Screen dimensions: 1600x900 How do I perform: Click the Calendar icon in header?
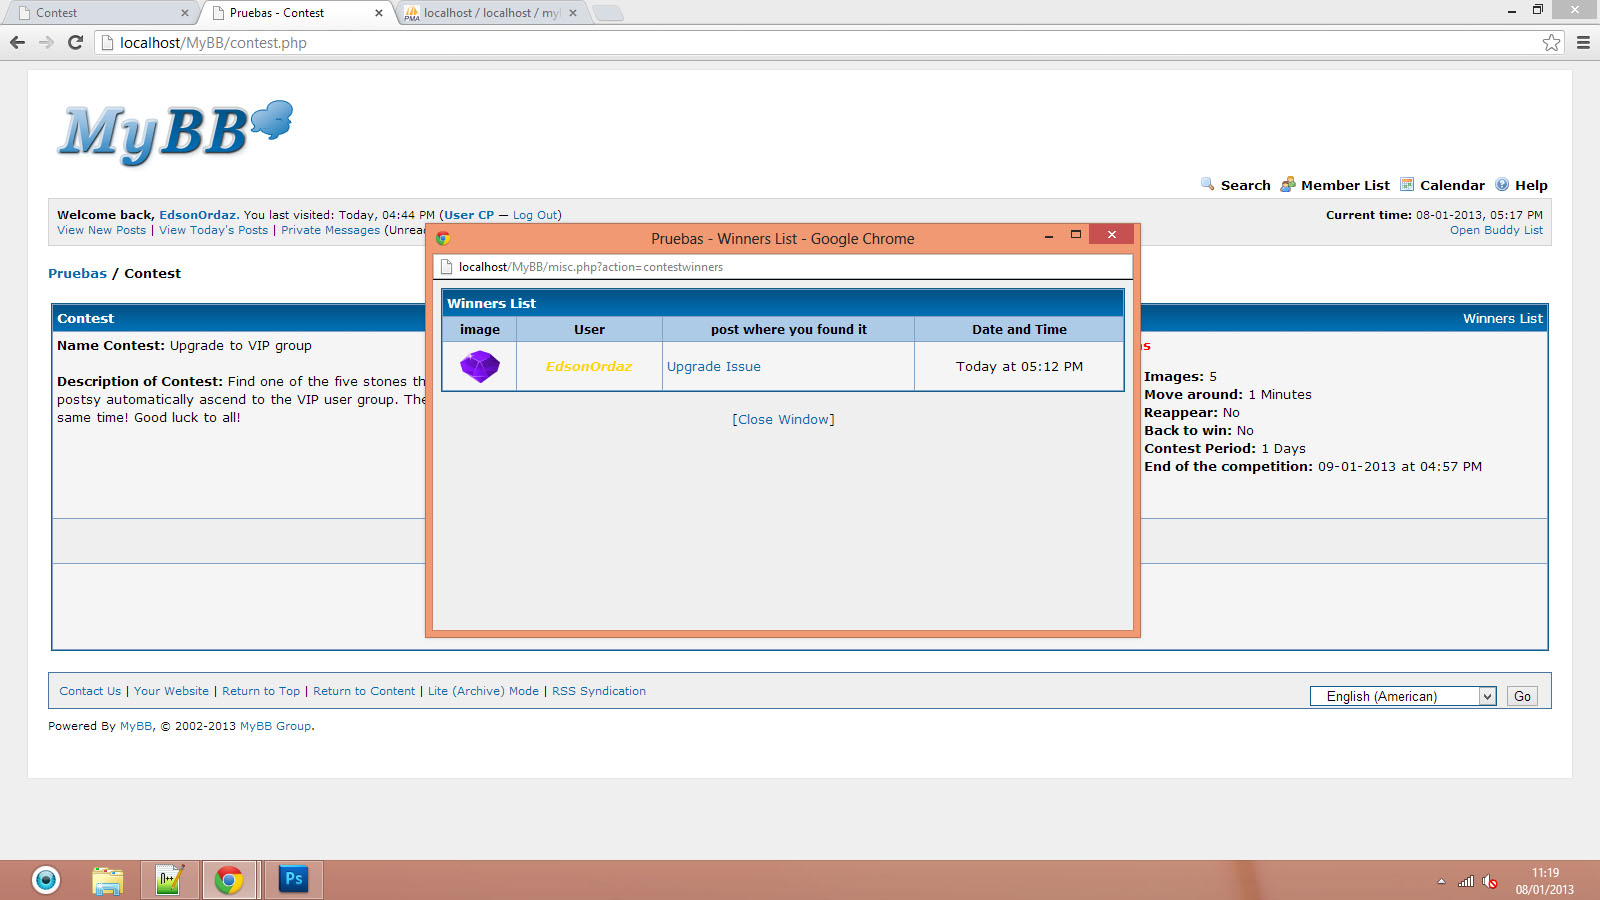(x=1407, y=184)
